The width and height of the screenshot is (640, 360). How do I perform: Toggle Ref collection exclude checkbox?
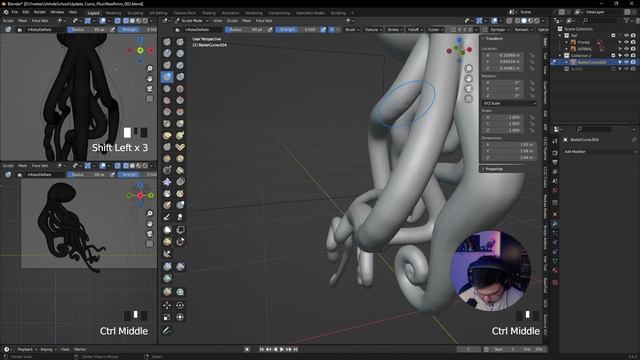(613, 36)
